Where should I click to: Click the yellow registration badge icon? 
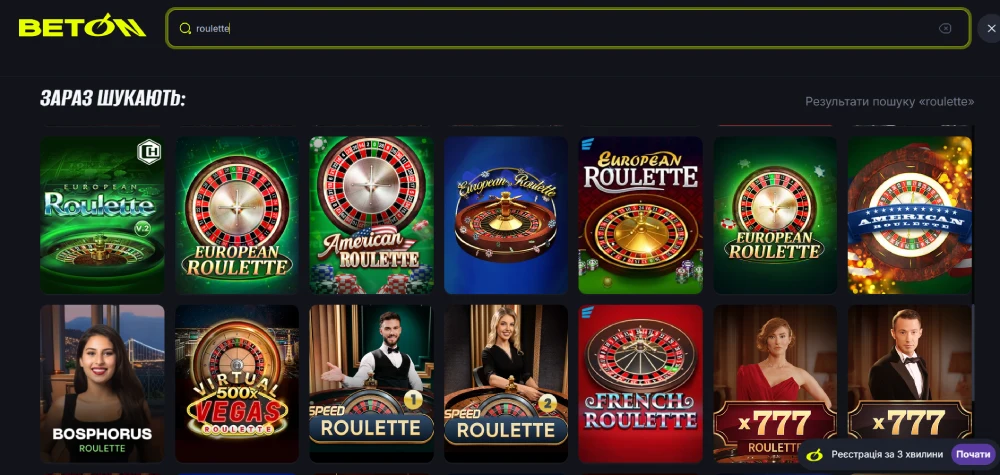point(813,455)
